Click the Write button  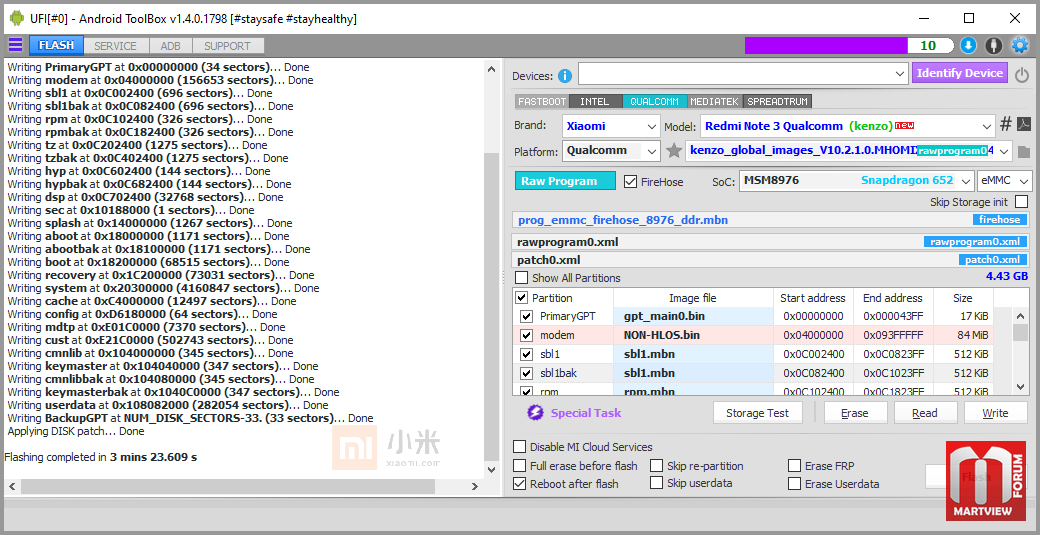995,413
